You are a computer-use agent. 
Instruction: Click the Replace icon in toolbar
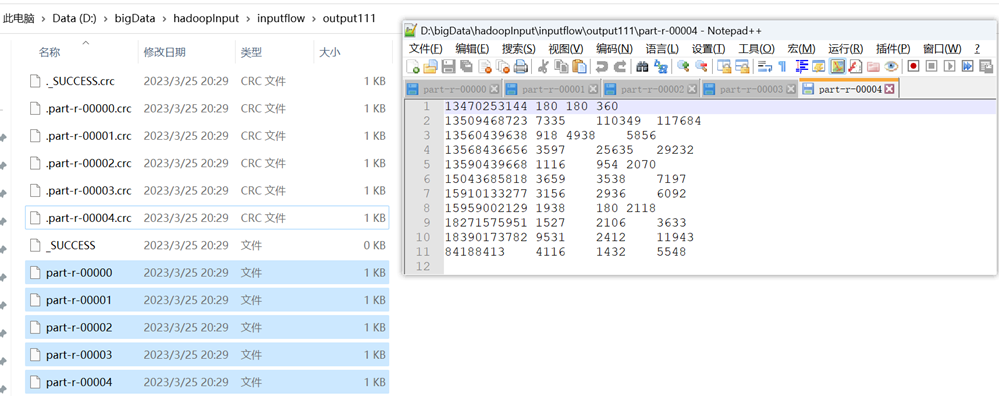point(661,66)
